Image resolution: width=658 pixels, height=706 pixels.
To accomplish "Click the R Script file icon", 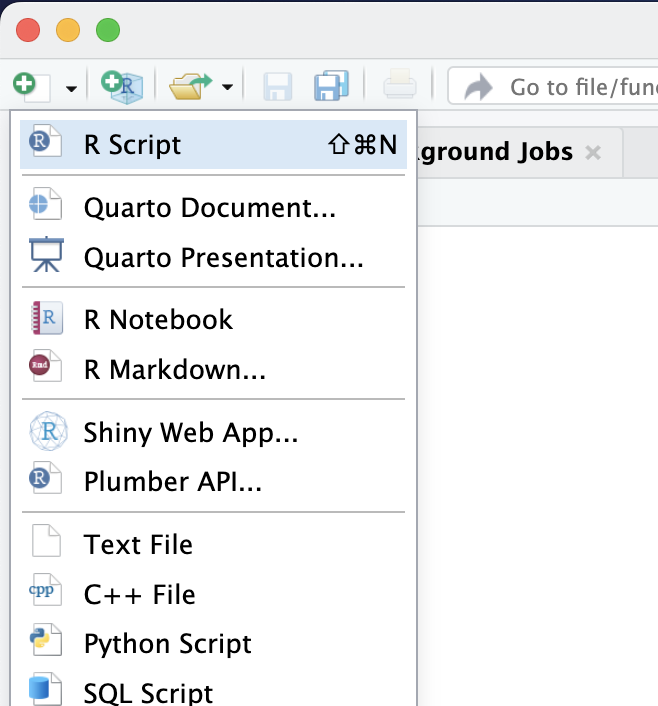I will (x=45, y=141).
